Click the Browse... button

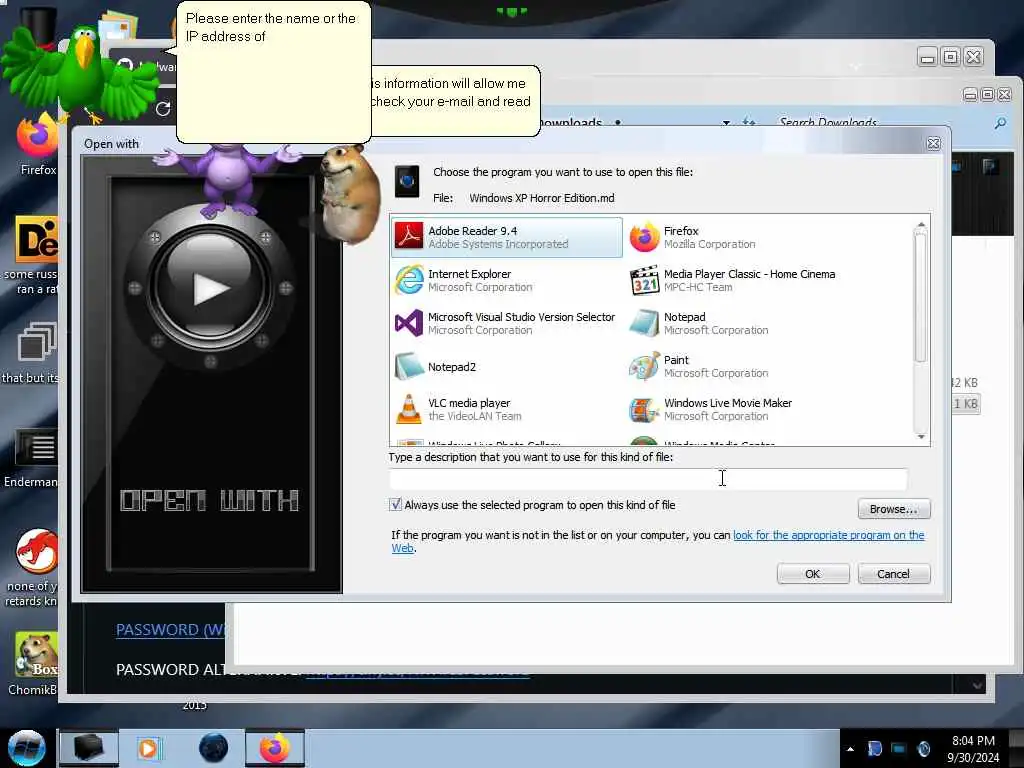pyautogui.click(x=893, y=509)
